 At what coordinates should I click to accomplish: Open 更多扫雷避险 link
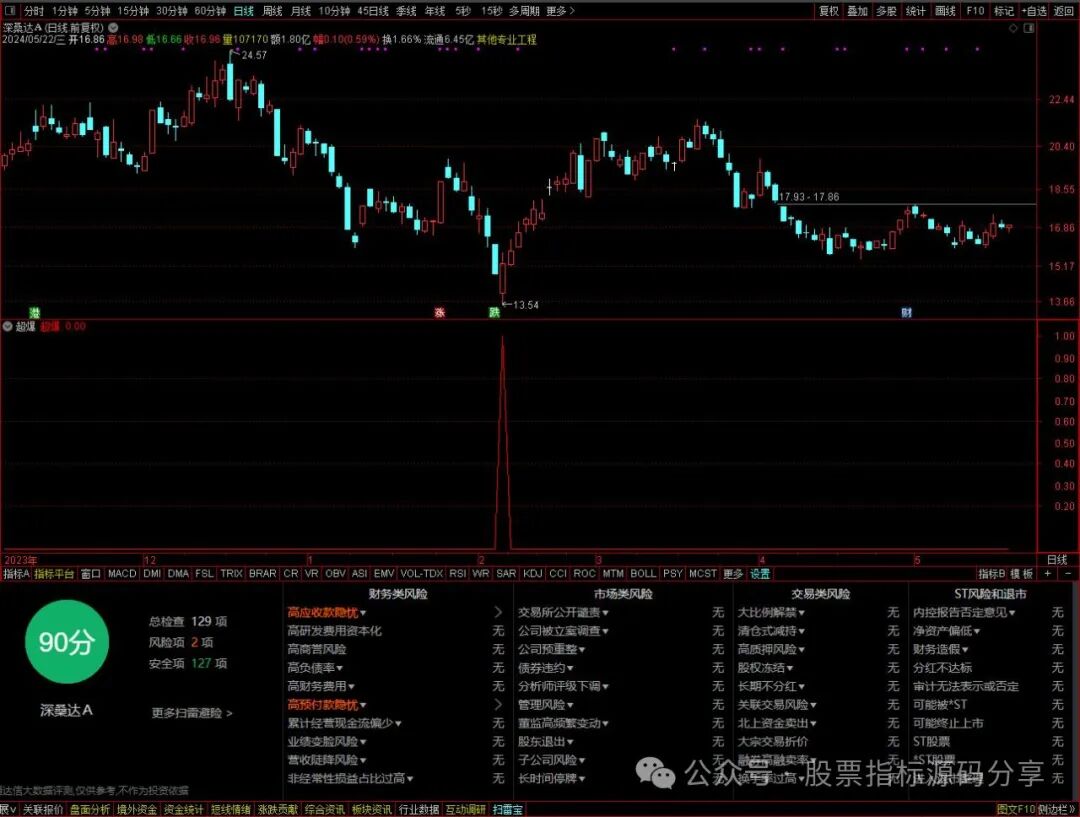(x=192, y=713)
